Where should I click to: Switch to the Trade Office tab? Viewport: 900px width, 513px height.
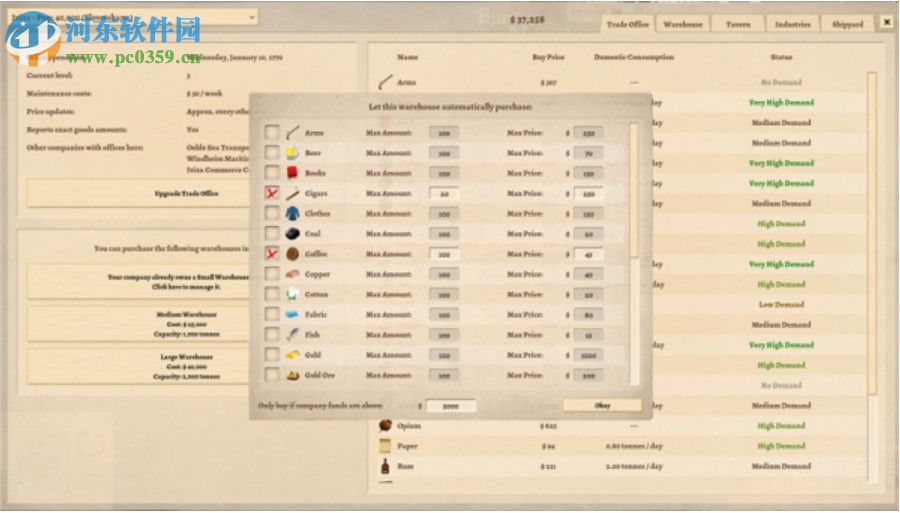(x=628, y=24)
